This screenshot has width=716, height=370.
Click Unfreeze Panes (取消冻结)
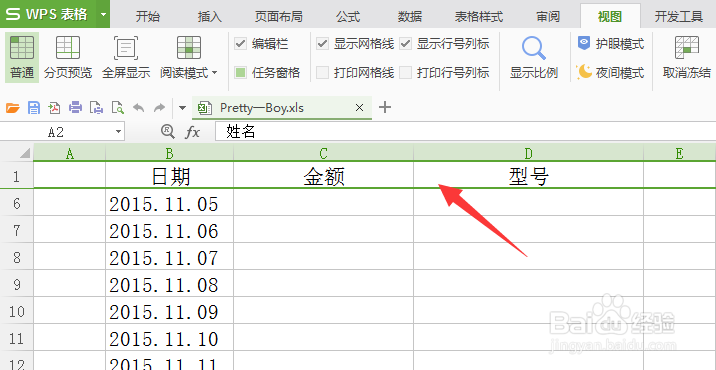pos(687,57)
